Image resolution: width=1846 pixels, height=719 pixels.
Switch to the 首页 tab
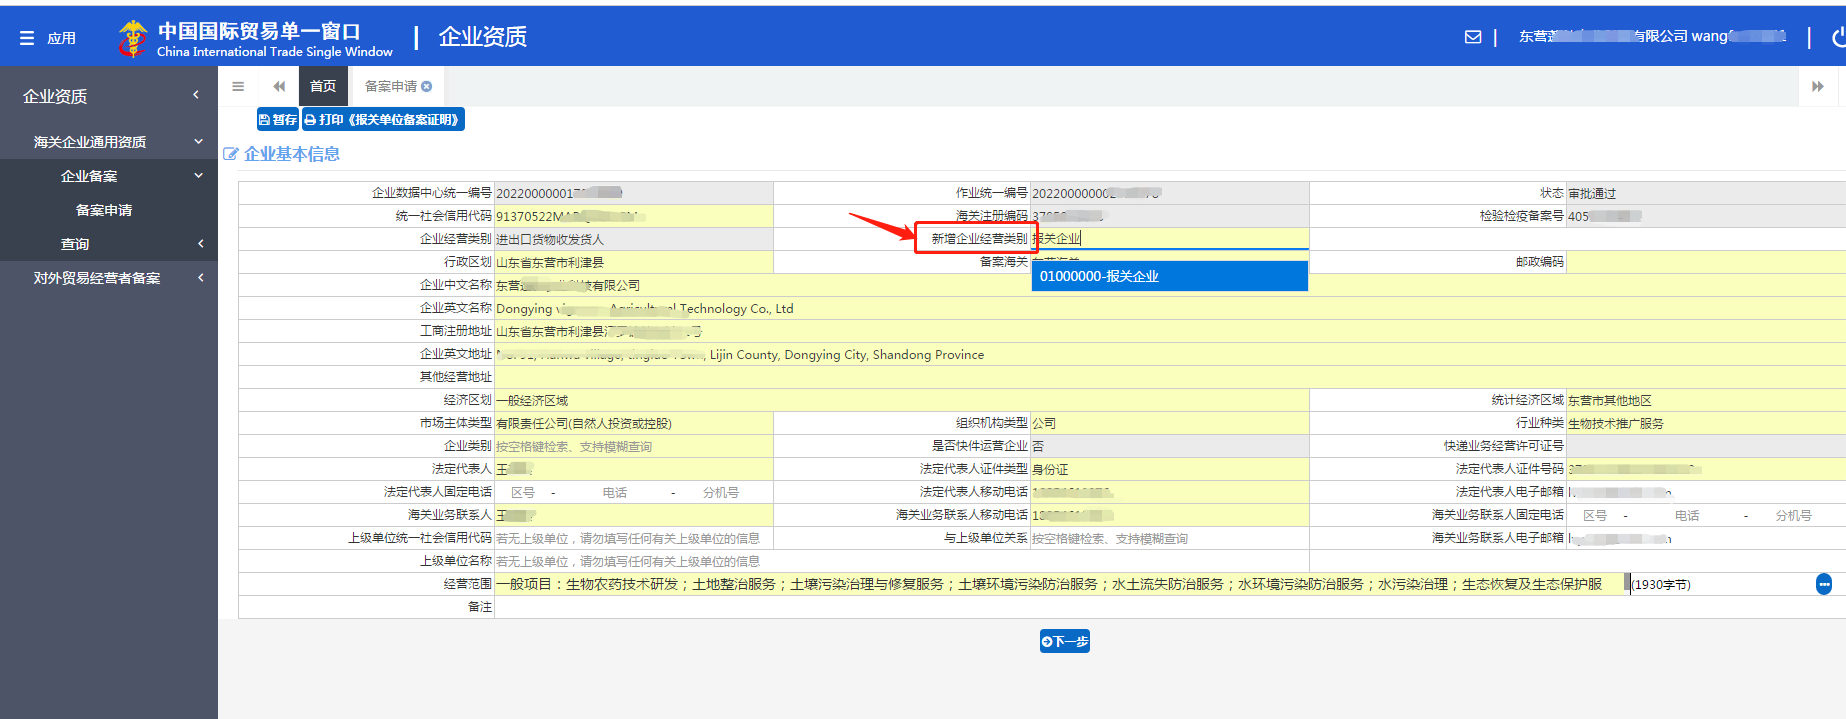click(x=323, y=86)
